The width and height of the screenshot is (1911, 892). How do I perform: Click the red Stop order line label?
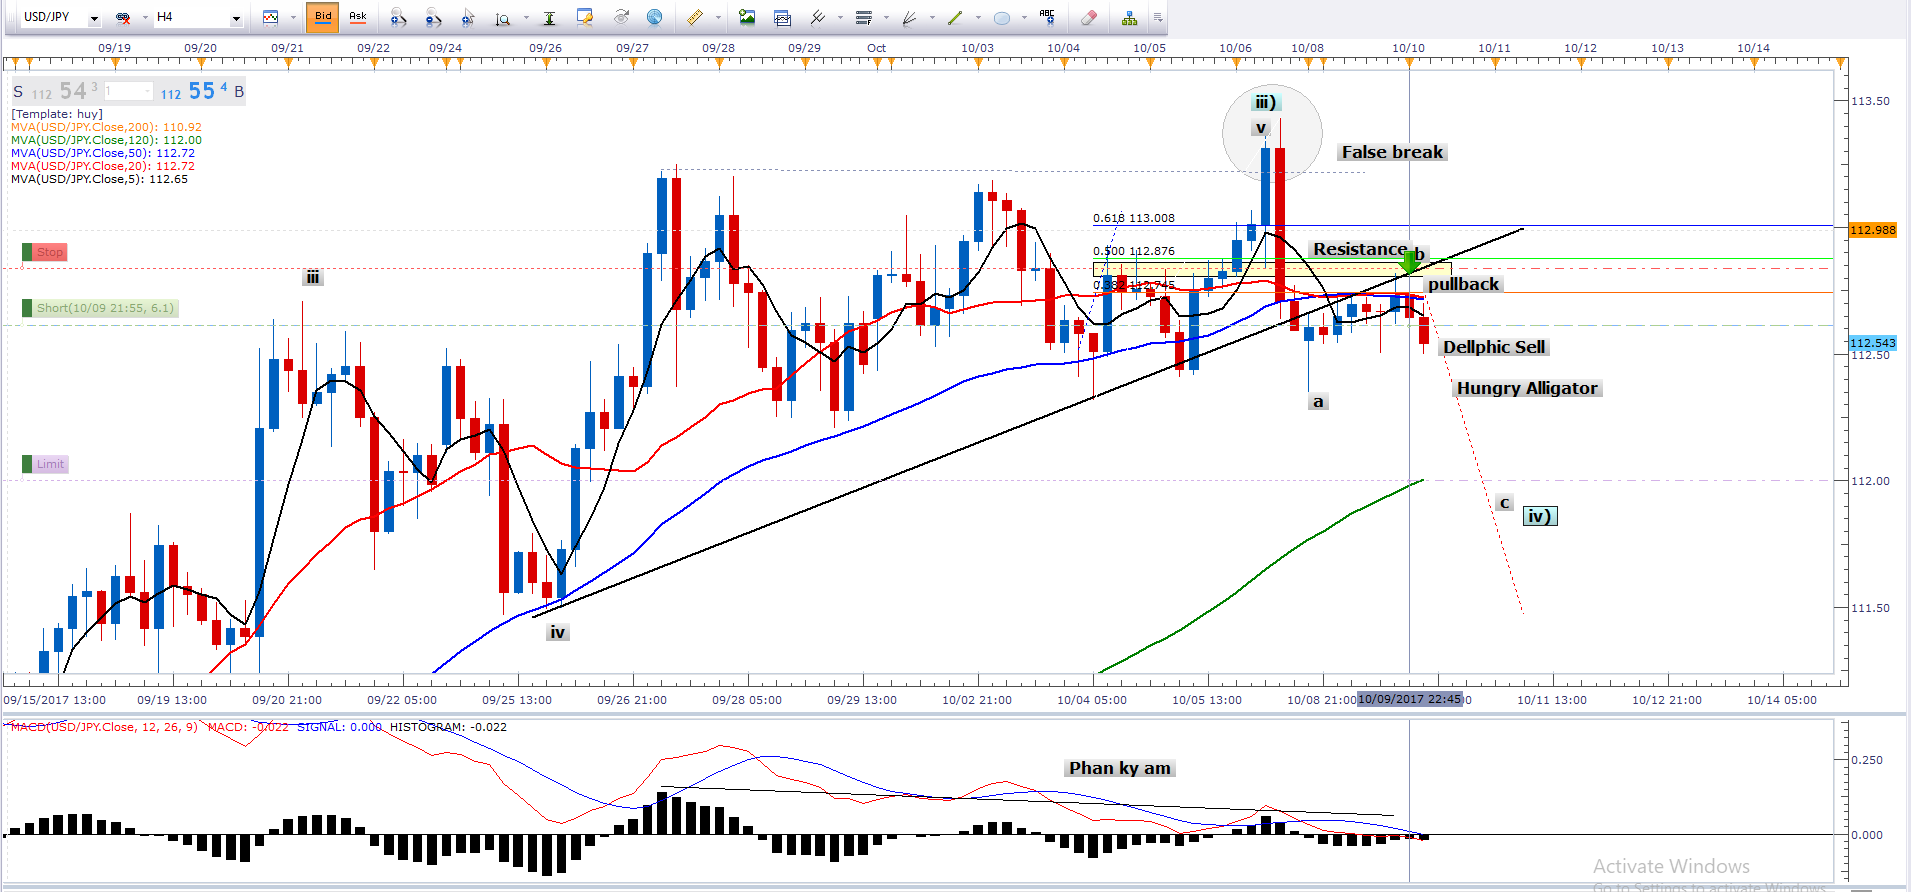pos(49,252)
